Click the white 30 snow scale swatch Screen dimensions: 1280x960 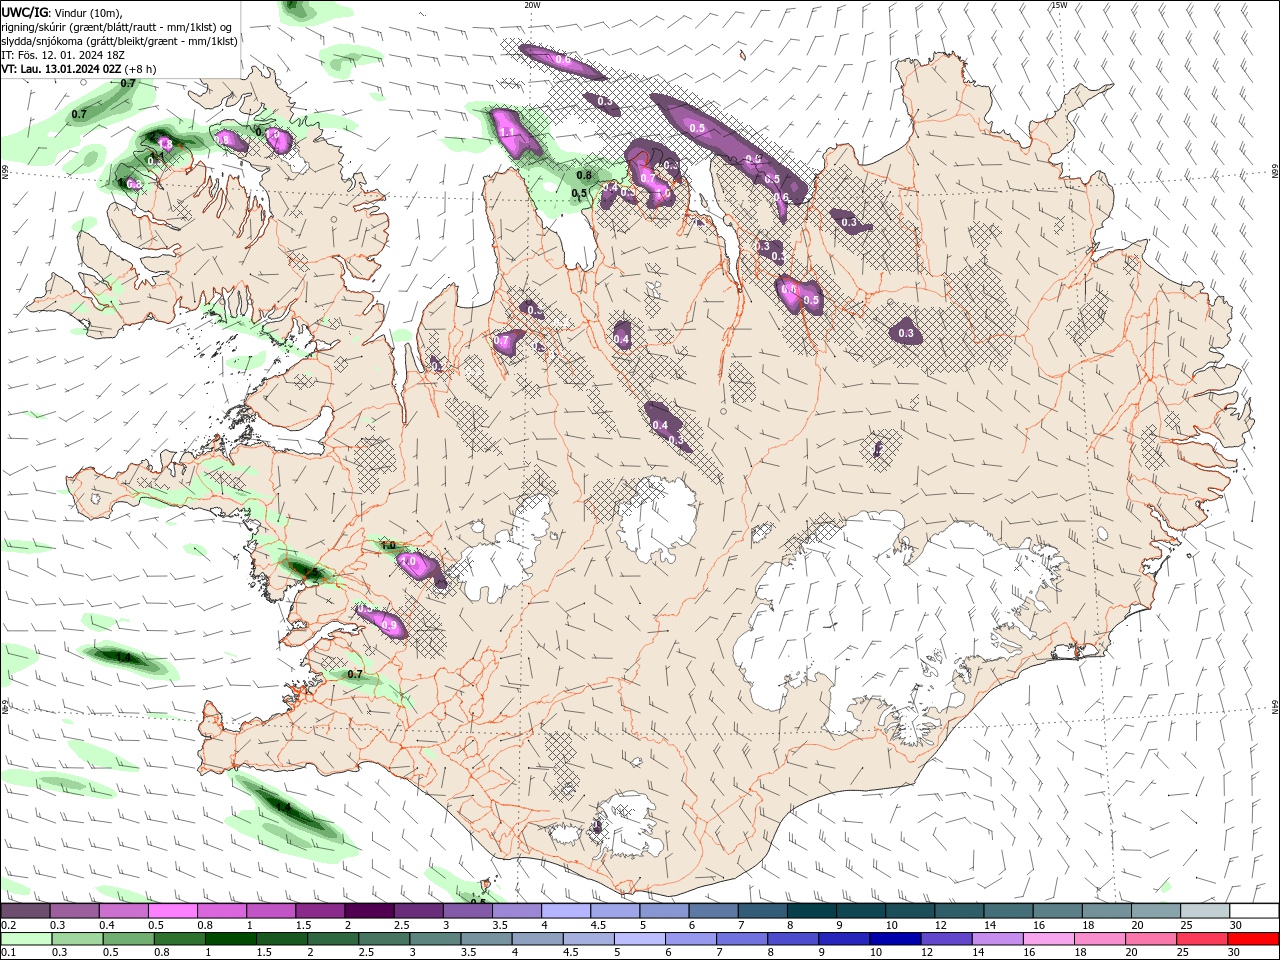(1255, 911)
